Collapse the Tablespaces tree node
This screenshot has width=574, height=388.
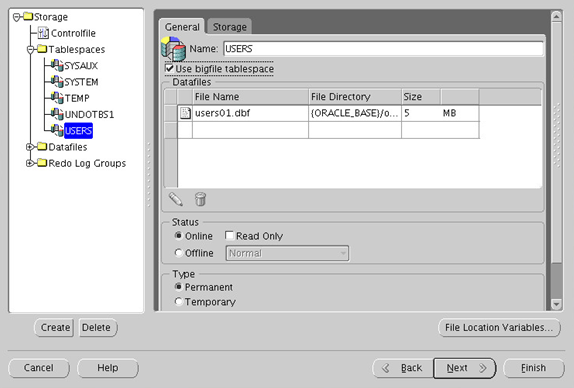coord(31,49)
